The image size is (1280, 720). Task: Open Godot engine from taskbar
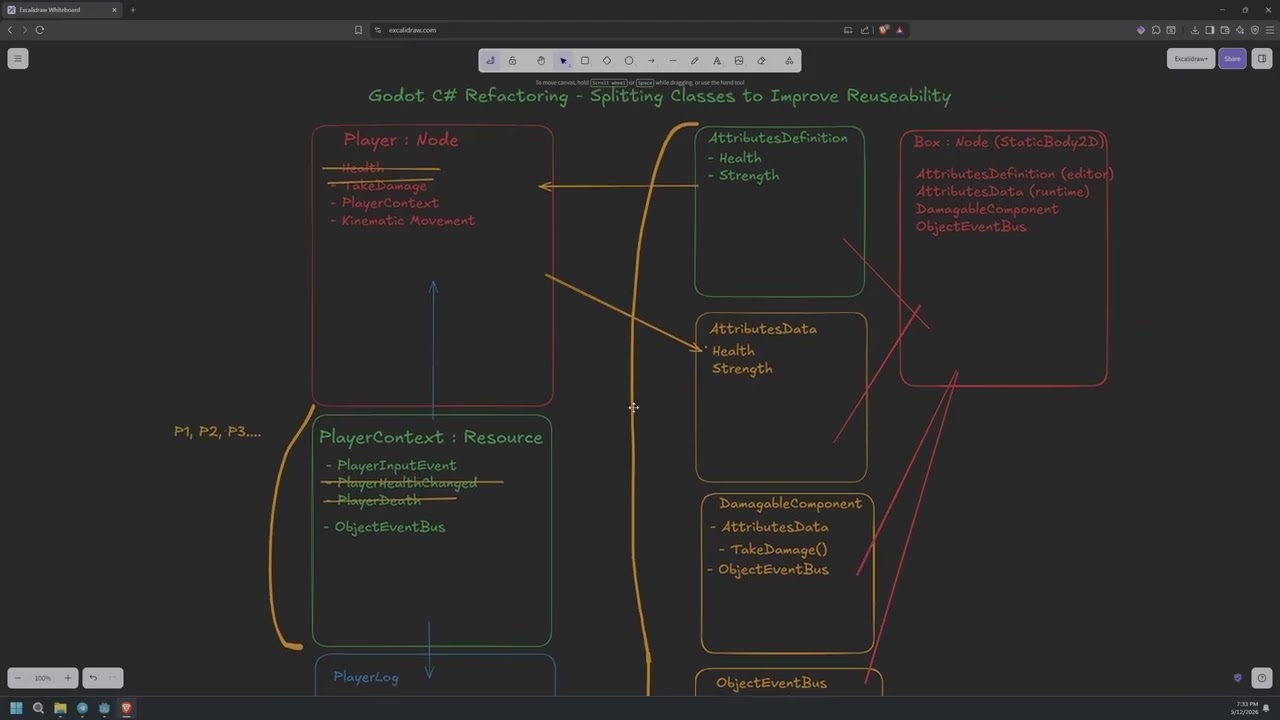click(104, 708)
